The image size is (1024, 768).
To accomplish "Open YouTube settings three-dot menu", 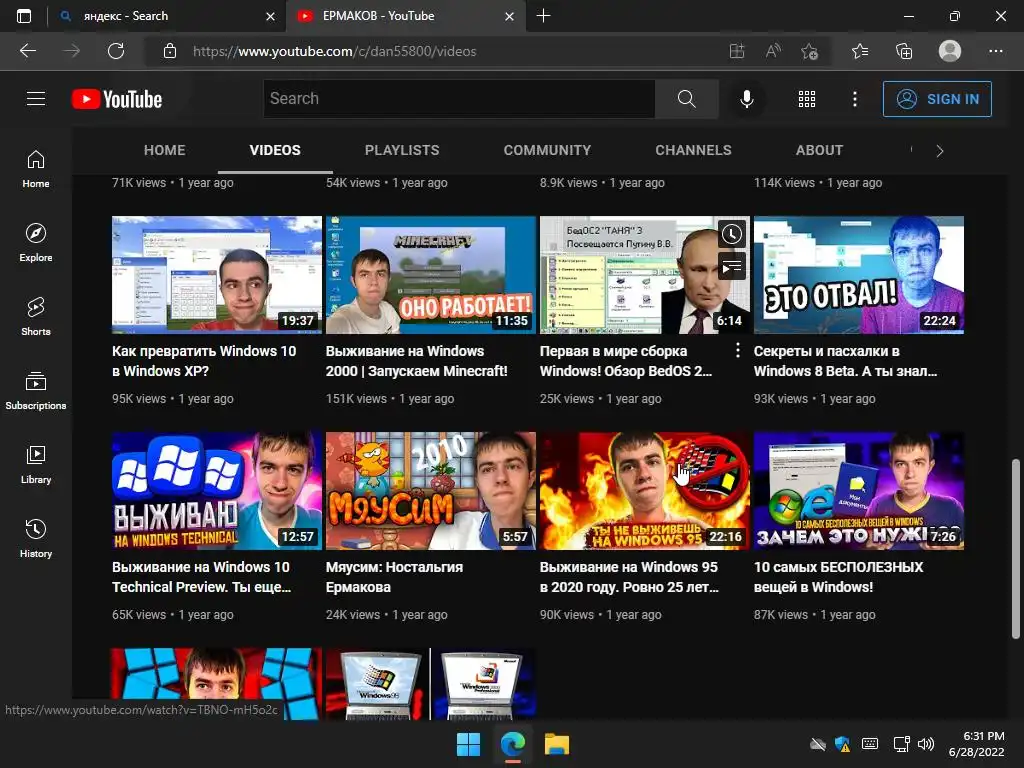I will (x=854, y=99).
